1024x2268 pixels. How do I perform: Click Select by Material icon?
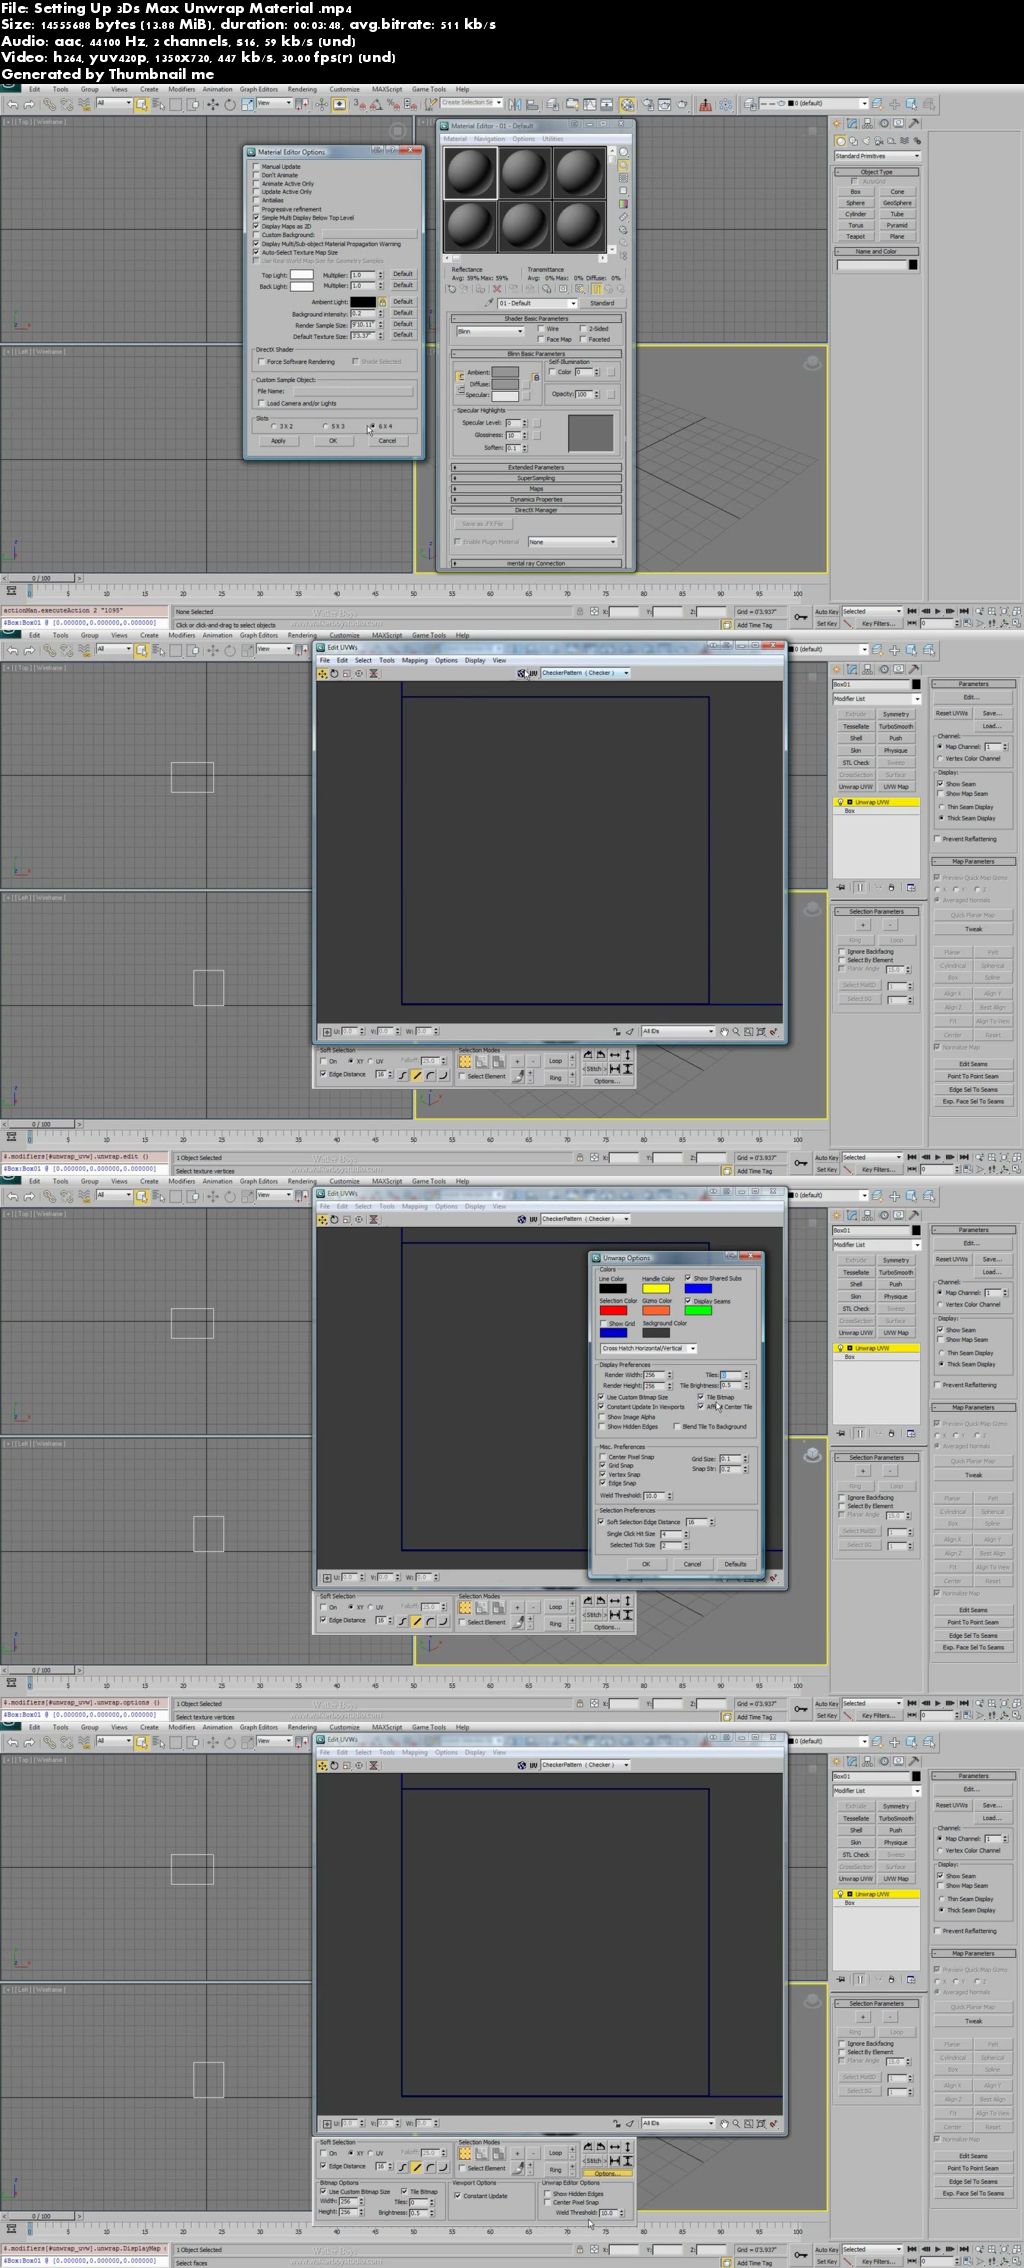coord(624,242)
